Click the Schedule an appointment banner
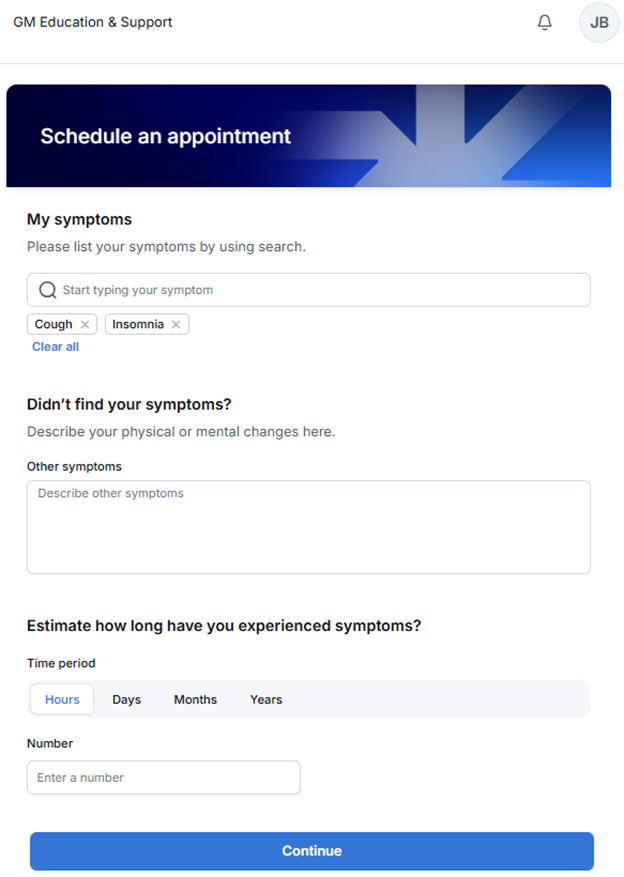This screenshot has width=624, height=877. pyautogui.click(x=166, y=136)
